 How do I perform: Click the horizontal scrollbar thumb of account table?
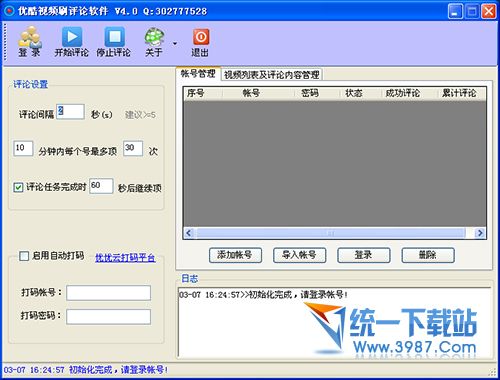pos(331,233)
